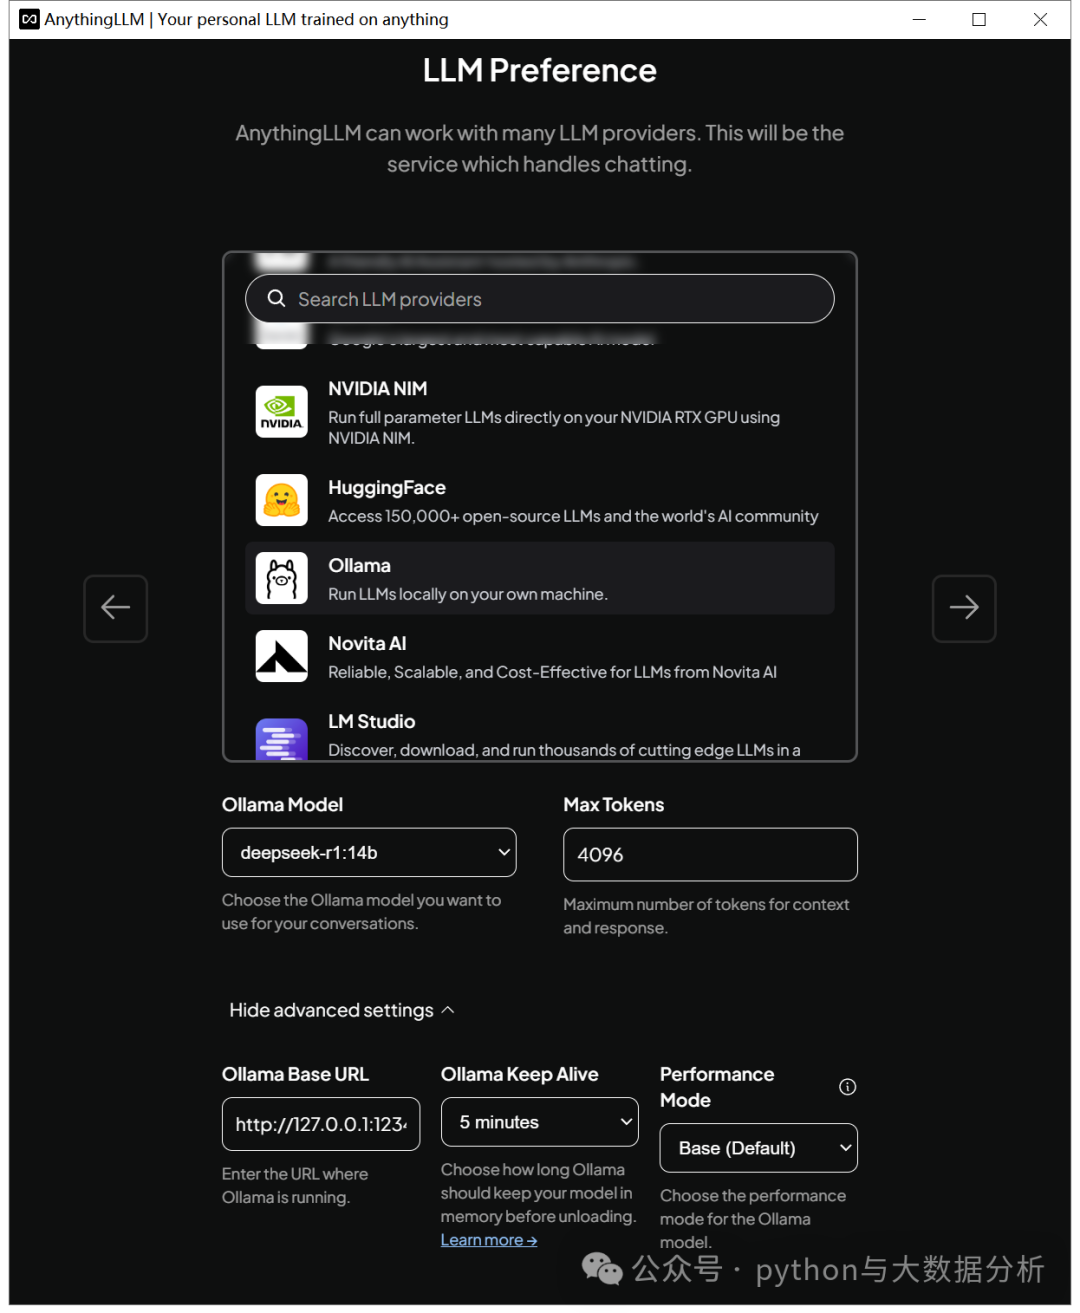Open the Ollama Keep Alive dropdown
Image resolution: width=1080 pixels, height=1313 pixels.
coord(540,1122)
